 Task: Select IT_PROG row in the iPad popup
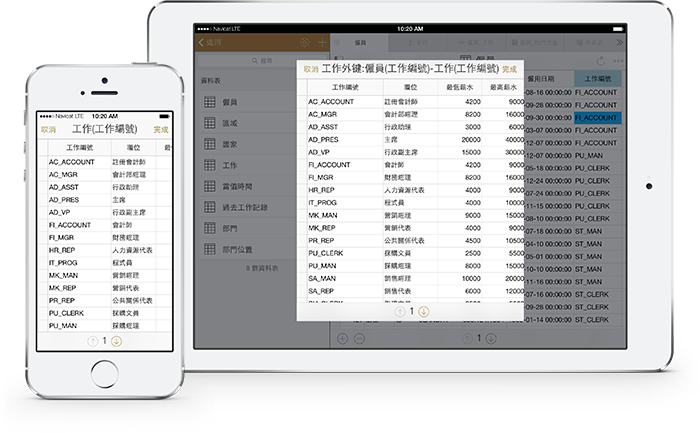(411, 203)
